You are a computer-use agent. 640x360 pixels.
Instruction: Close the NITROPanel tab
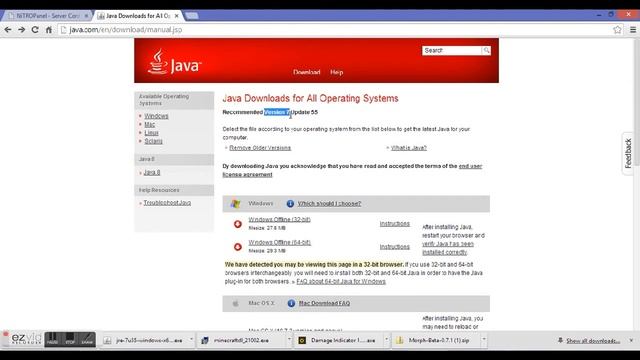coord(86,16)
